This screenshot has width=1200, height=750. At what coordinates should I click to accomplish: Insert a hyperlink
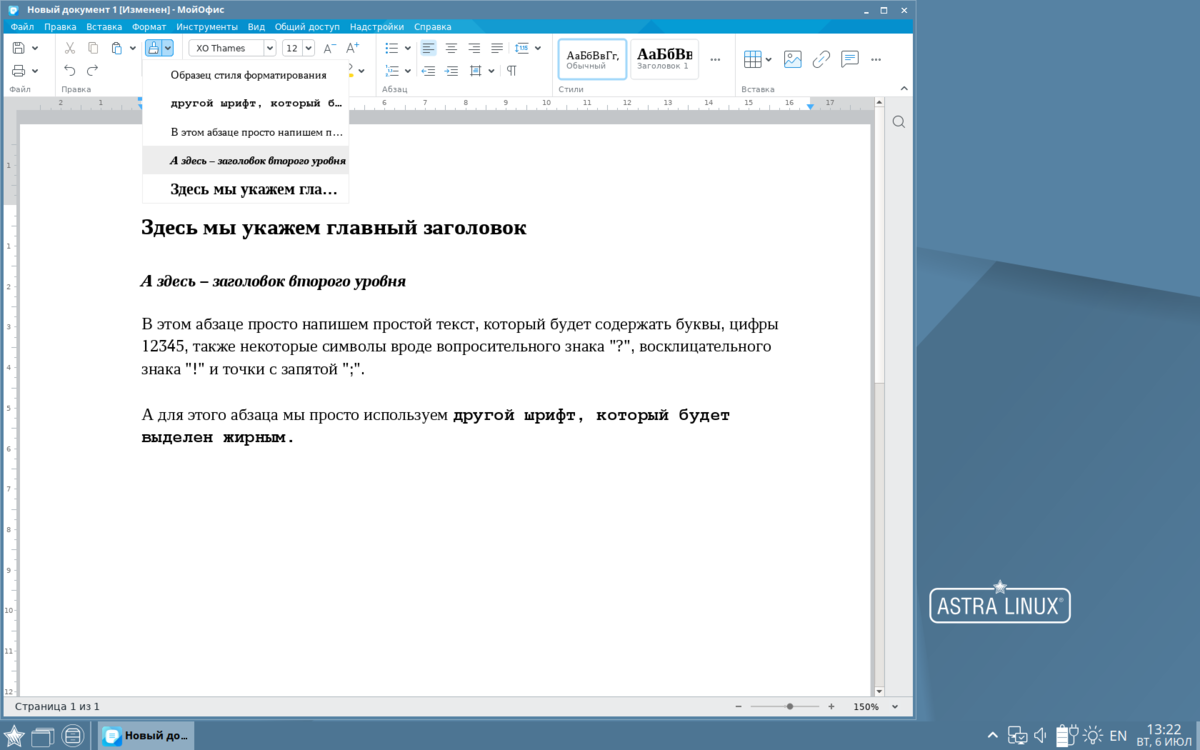tap(821, 59)
